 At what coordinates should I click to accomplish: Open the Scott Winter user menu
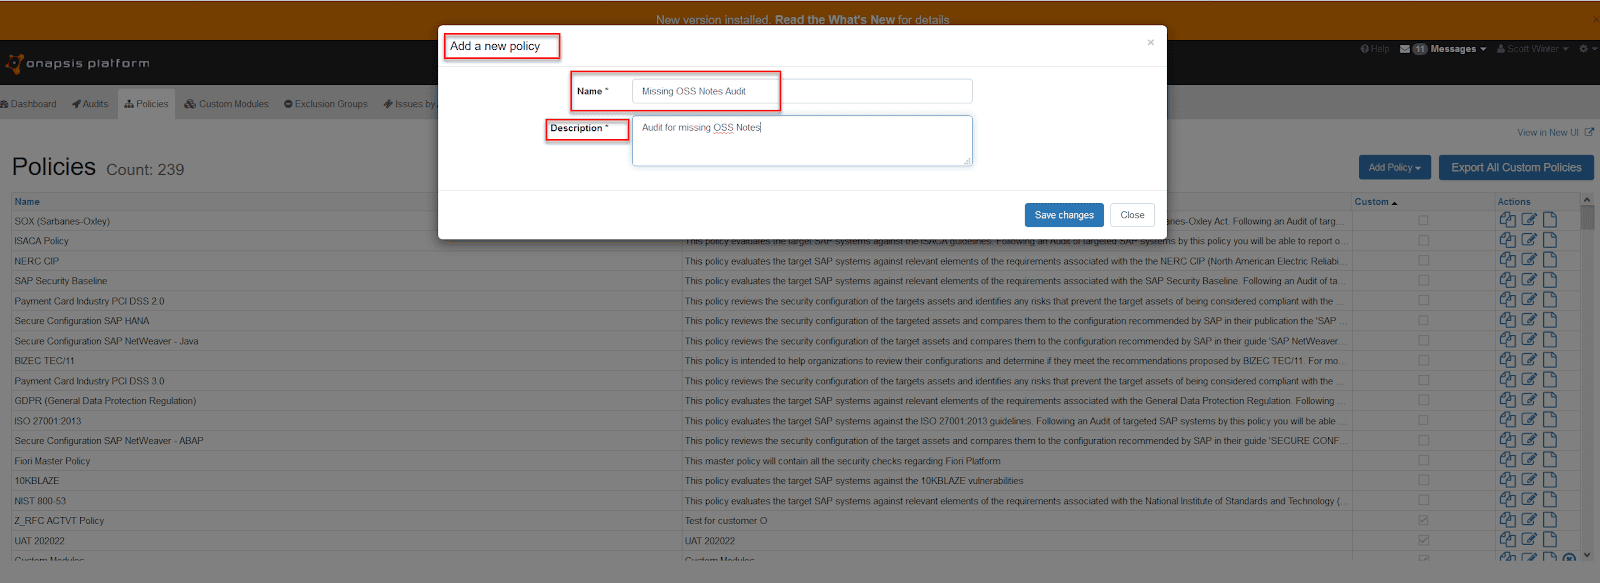(1532, 49)
